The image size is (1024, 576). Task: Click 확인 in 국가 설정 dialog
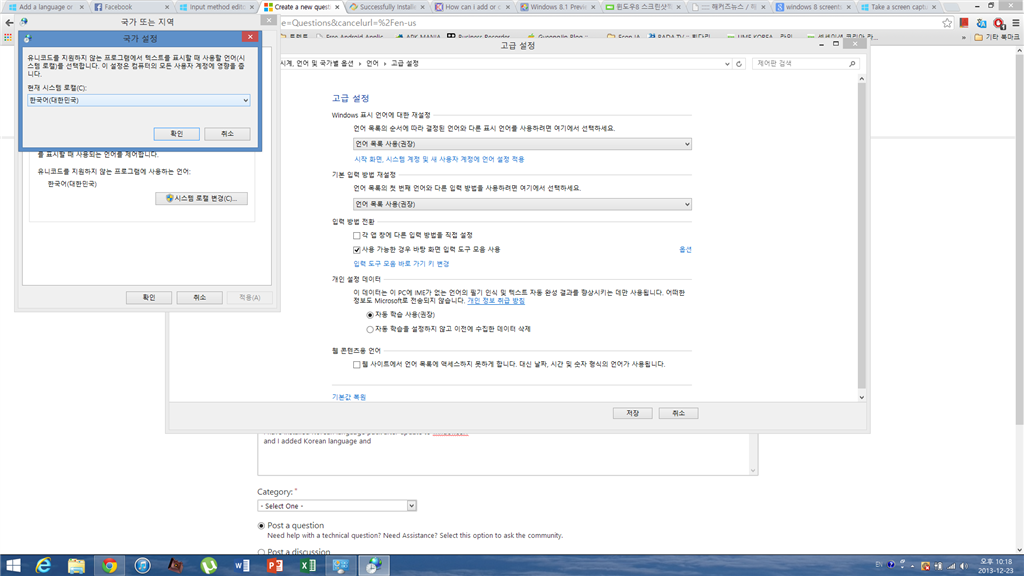tap(176, 134)
